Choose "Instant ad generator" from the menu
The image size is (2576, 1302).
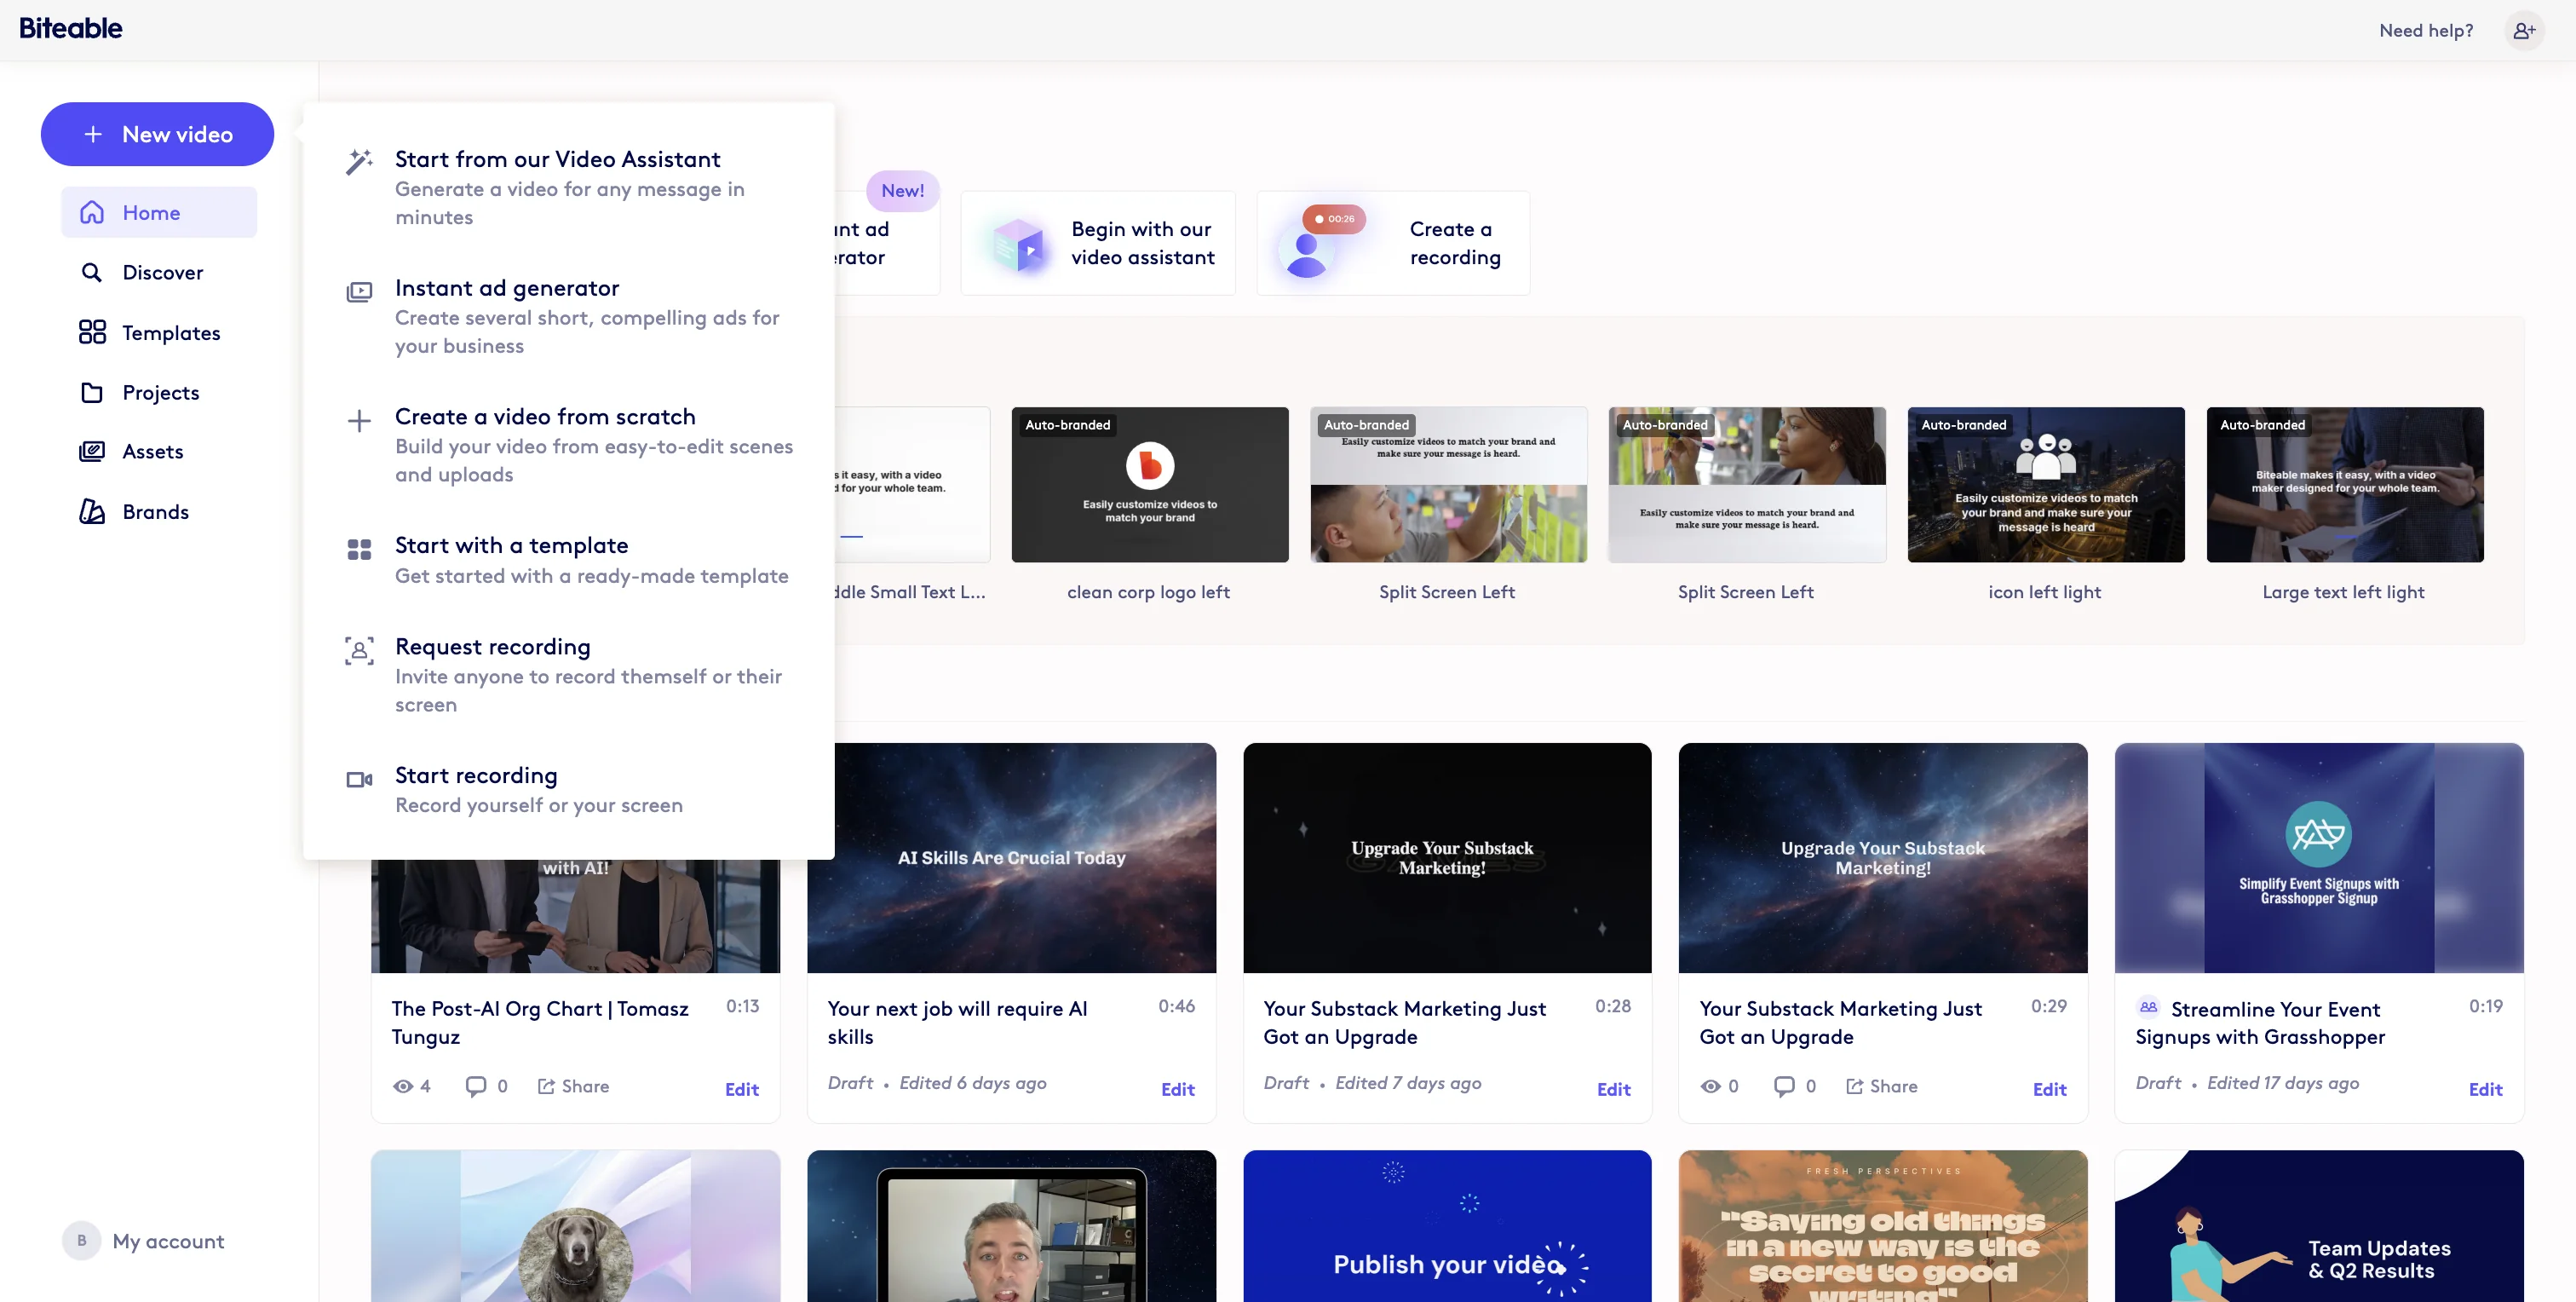point(507,288)
